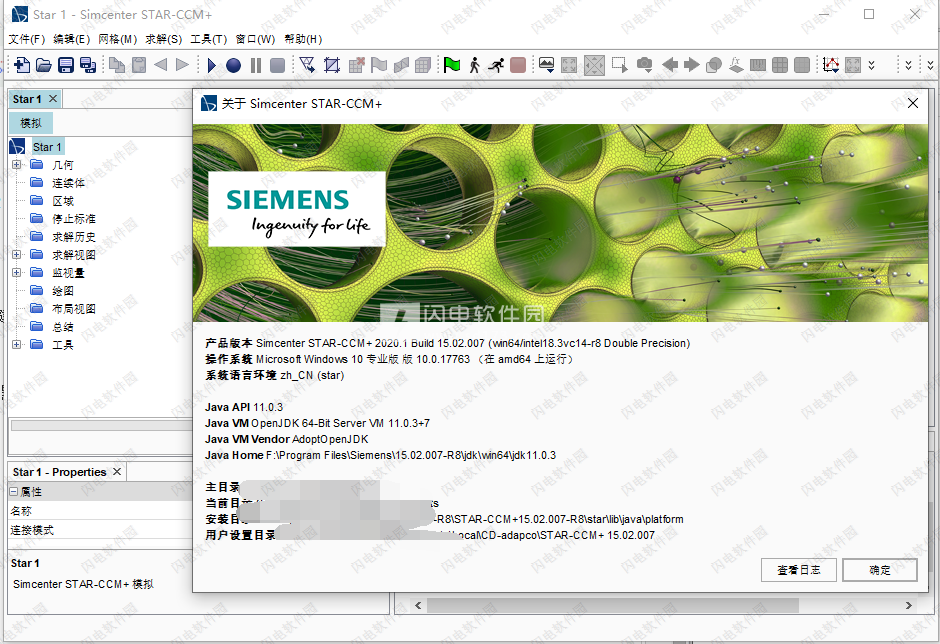Click the 确定 button
The width and height of the screenshot is (940, 644).
pos(879,570)
